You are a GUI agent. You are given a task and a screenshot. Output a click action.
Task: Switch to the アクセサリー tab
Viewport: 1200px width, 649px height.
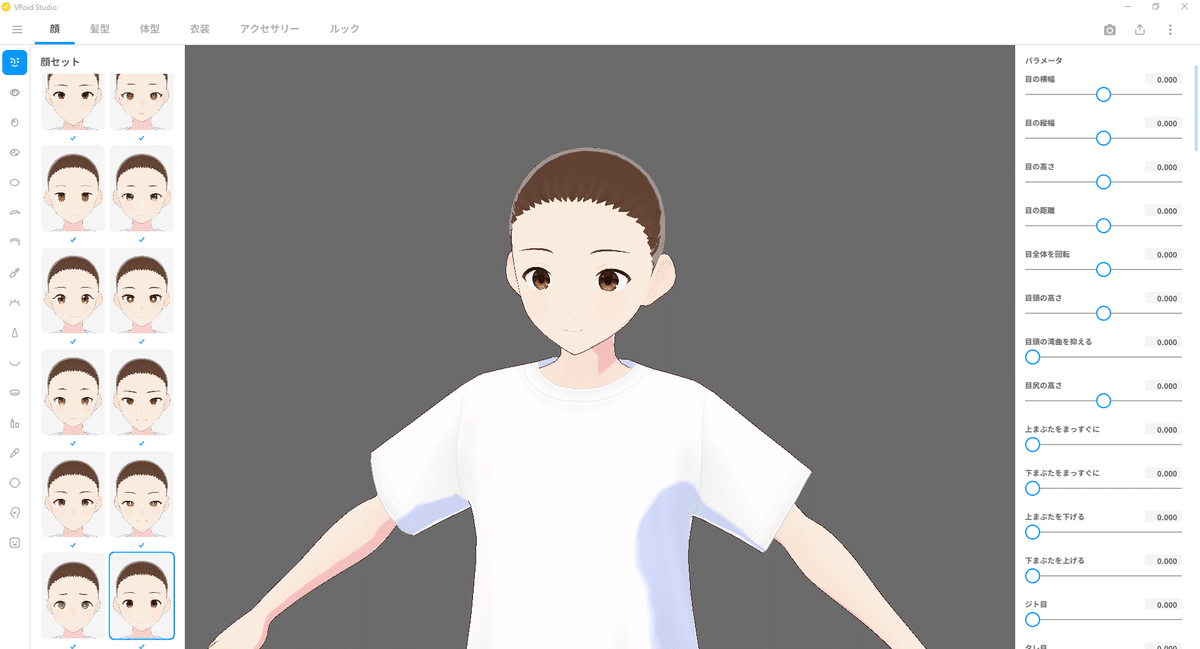click(x=269, y=29)
